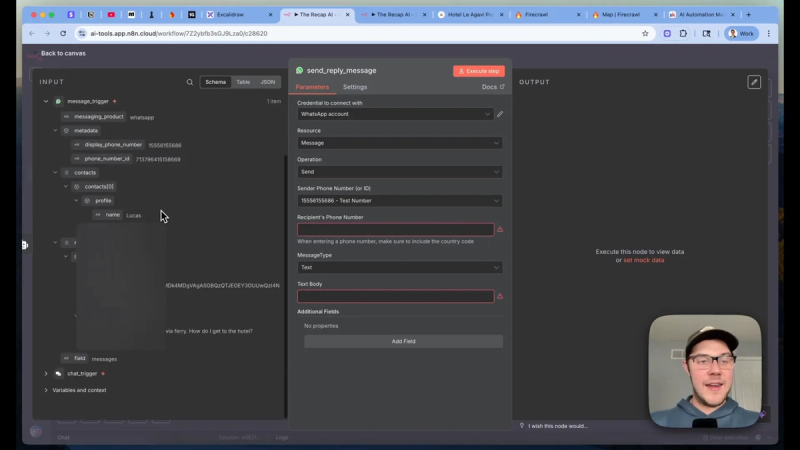Click the Logs label in bottom bar
Screen dimensions: 800x450
[282, 437]
